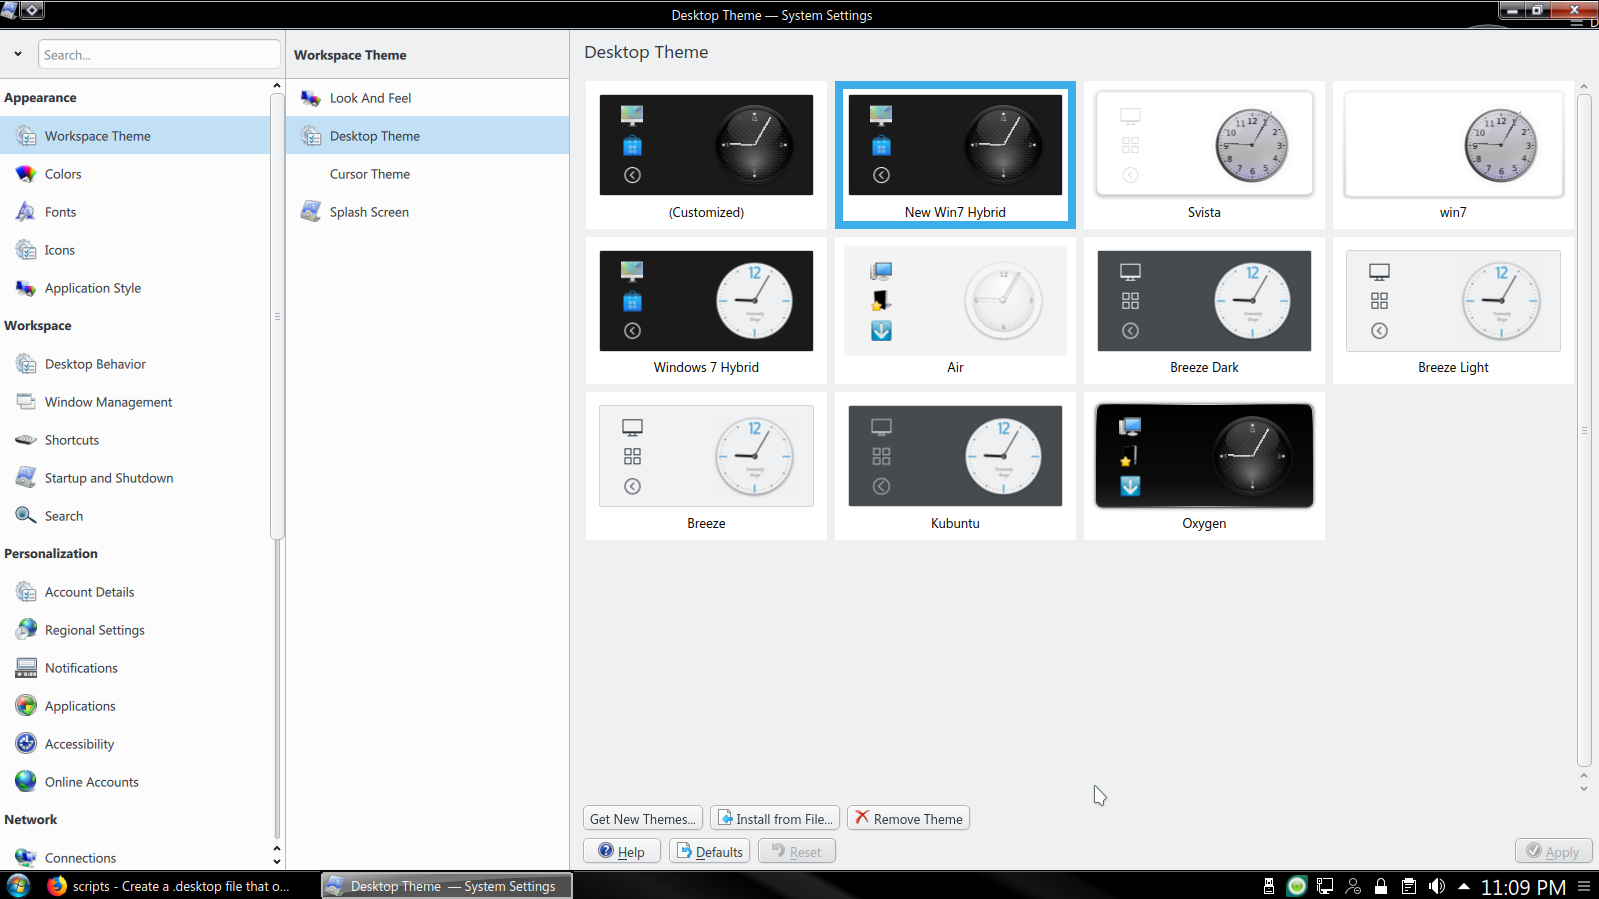Viewport: 1599px width, 899px height.
Task: Open the panel hamburger menu beside the clock
Action: pos(1584,886)
